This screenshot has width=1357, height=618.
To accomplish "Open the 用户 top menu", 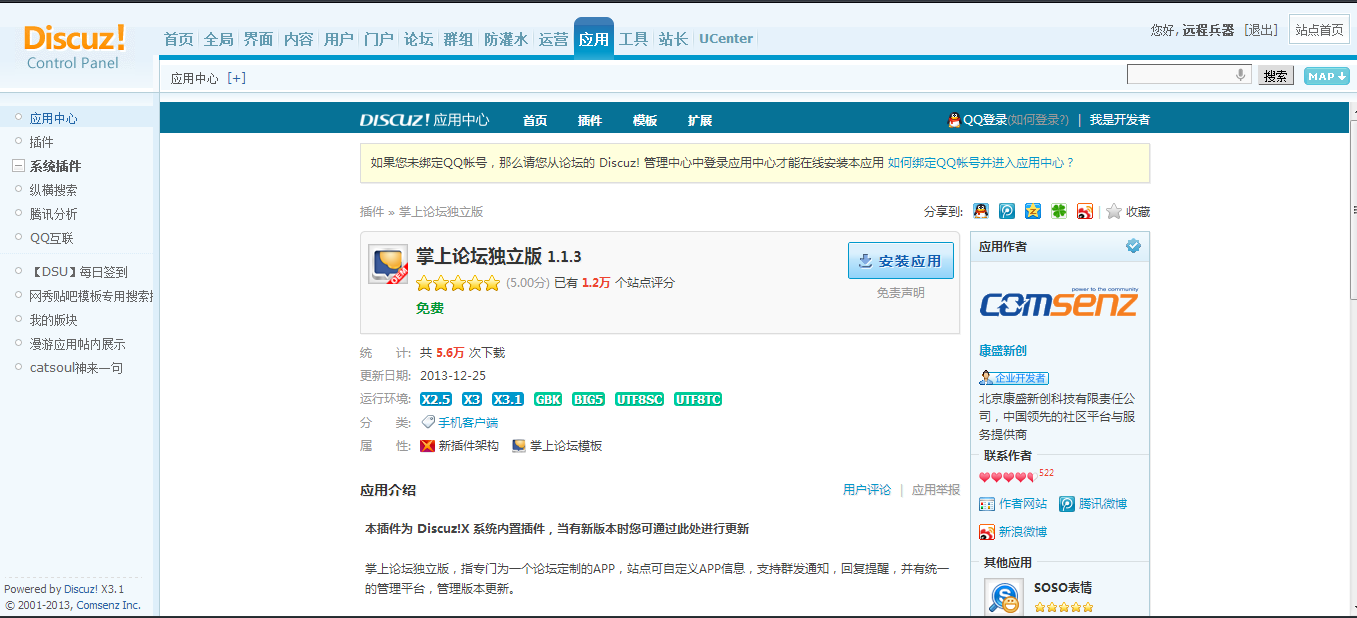I will point(339,39).
